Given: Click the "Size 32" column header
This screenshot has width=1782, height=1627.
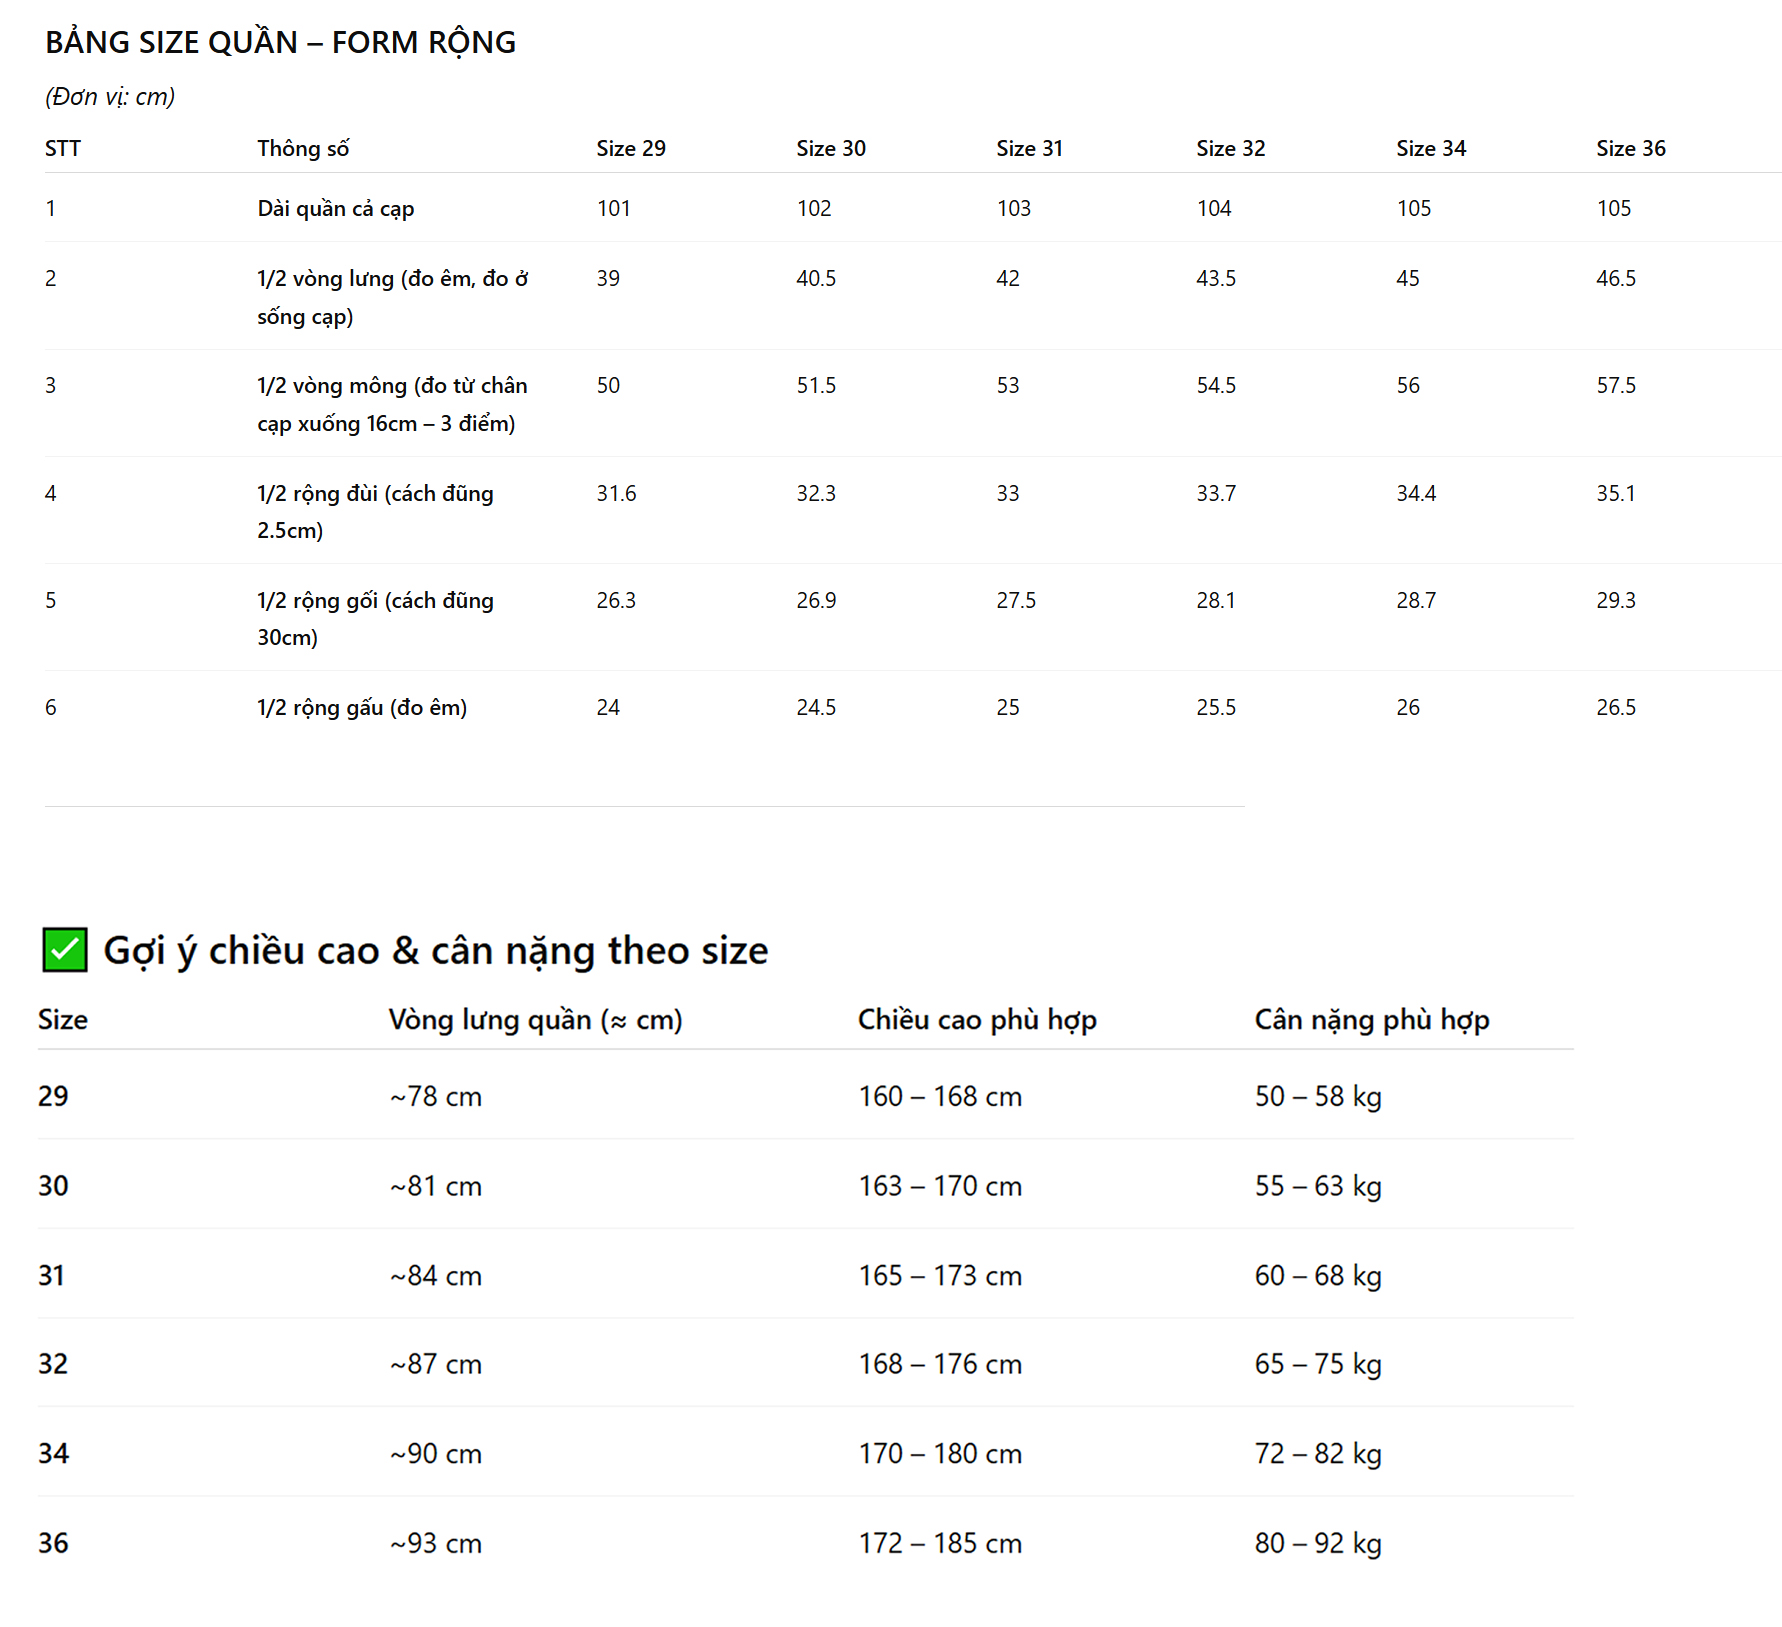Looking at the screenshot, I should coord(1230,148).
